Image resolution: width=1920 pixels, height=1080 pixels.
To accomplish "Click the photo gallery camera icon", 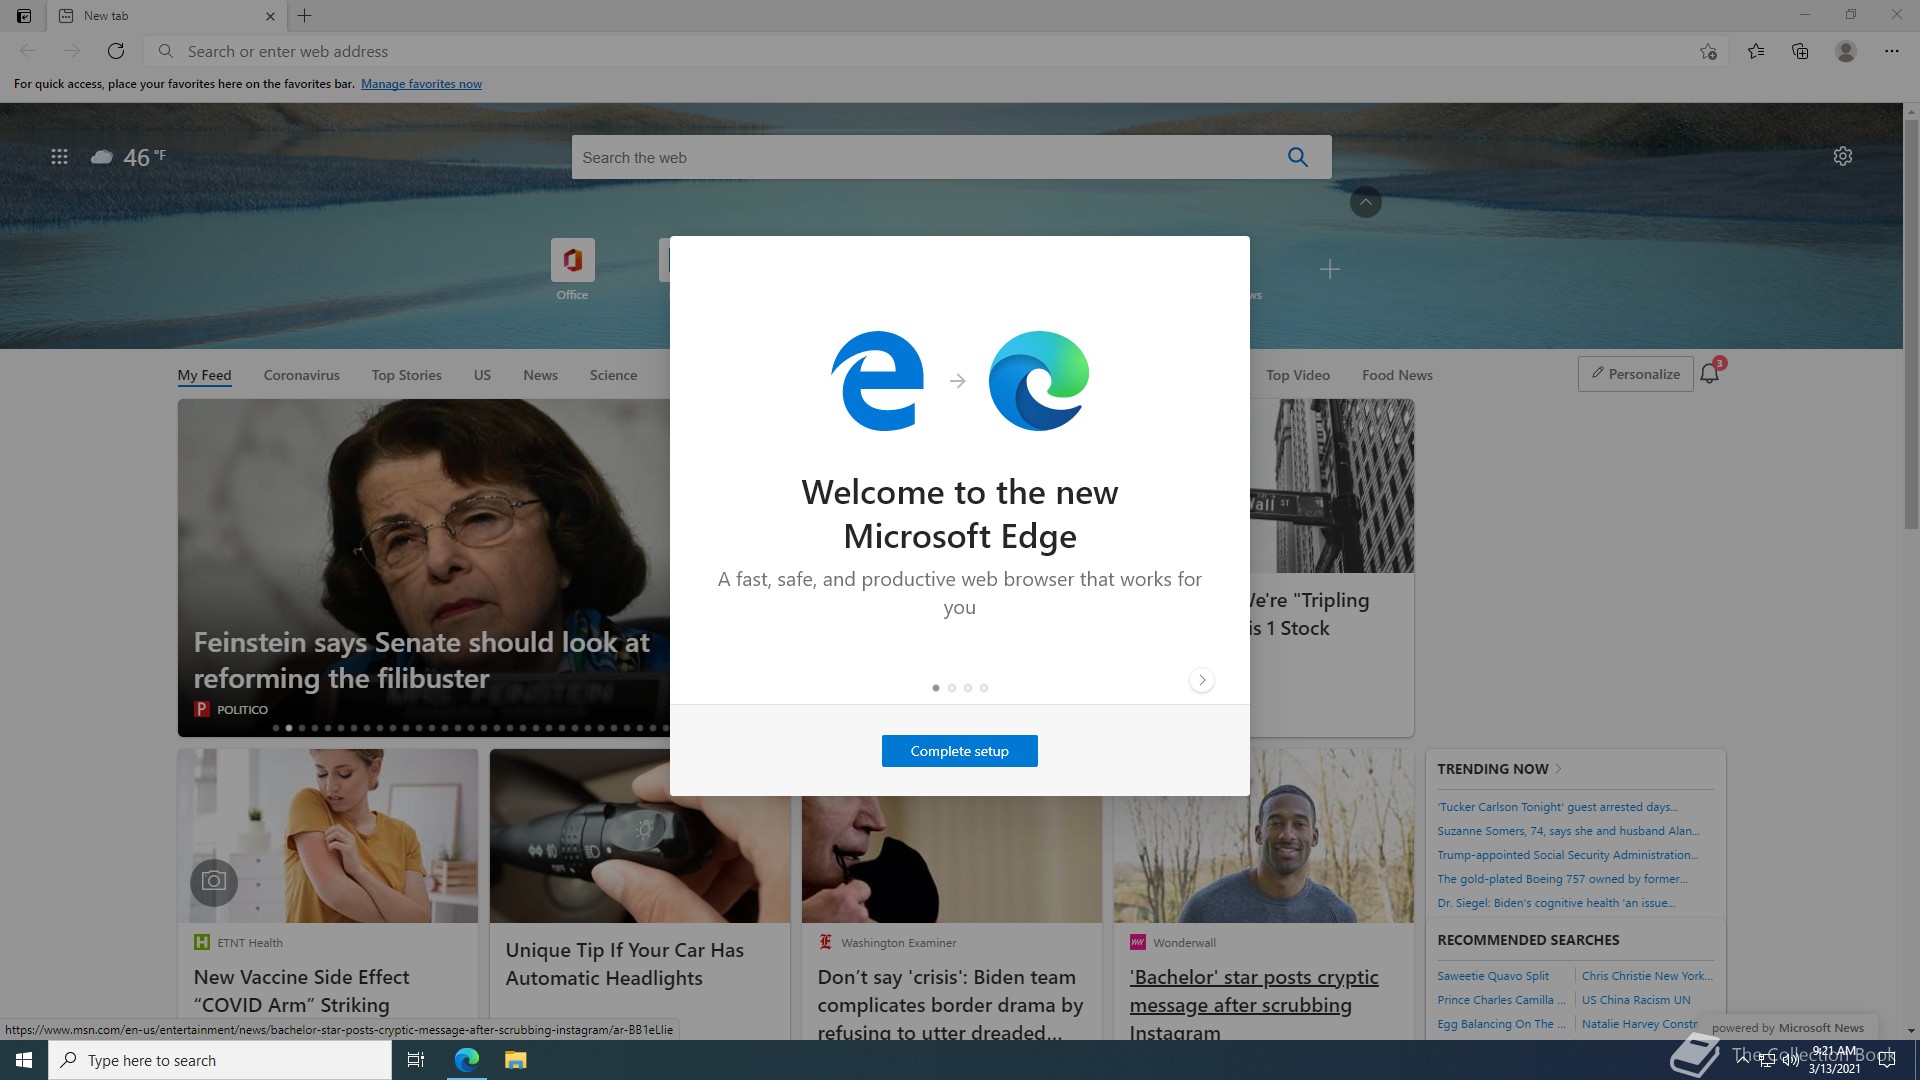I will pyautogui.click(x=214, y=882).
